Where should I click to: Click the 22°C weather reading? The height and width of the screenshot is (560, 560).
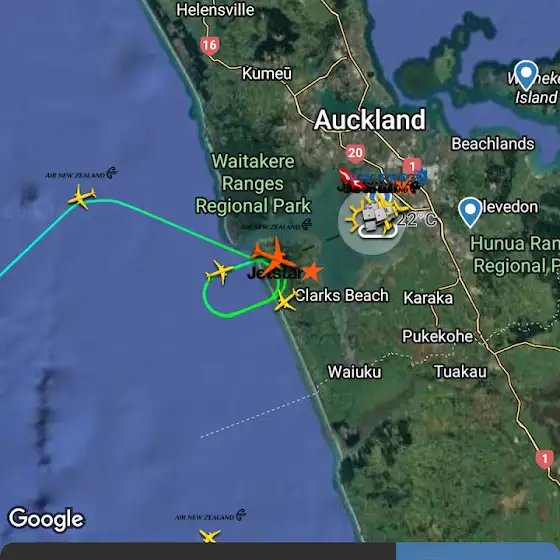pyautogui.click(x=416, y=219)
